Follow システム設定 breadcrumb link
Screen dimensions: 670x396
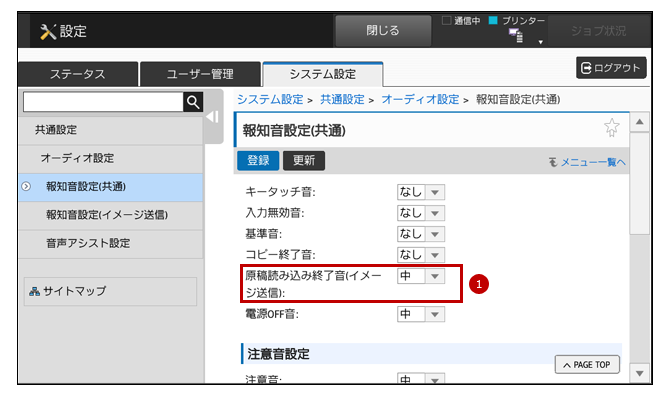pos(270,100)
